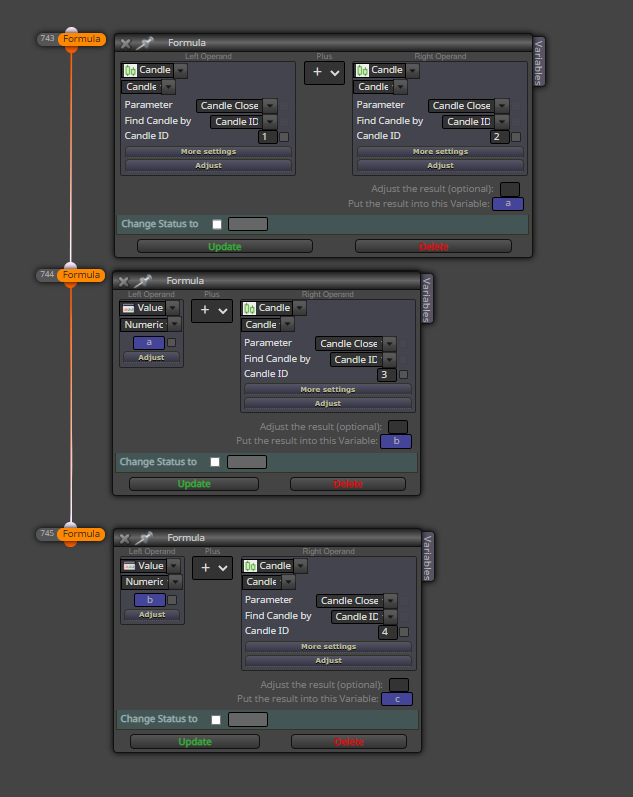Tick checkbox beside Candle ID 4
This screenshot has width=633, height=797.
404,632
